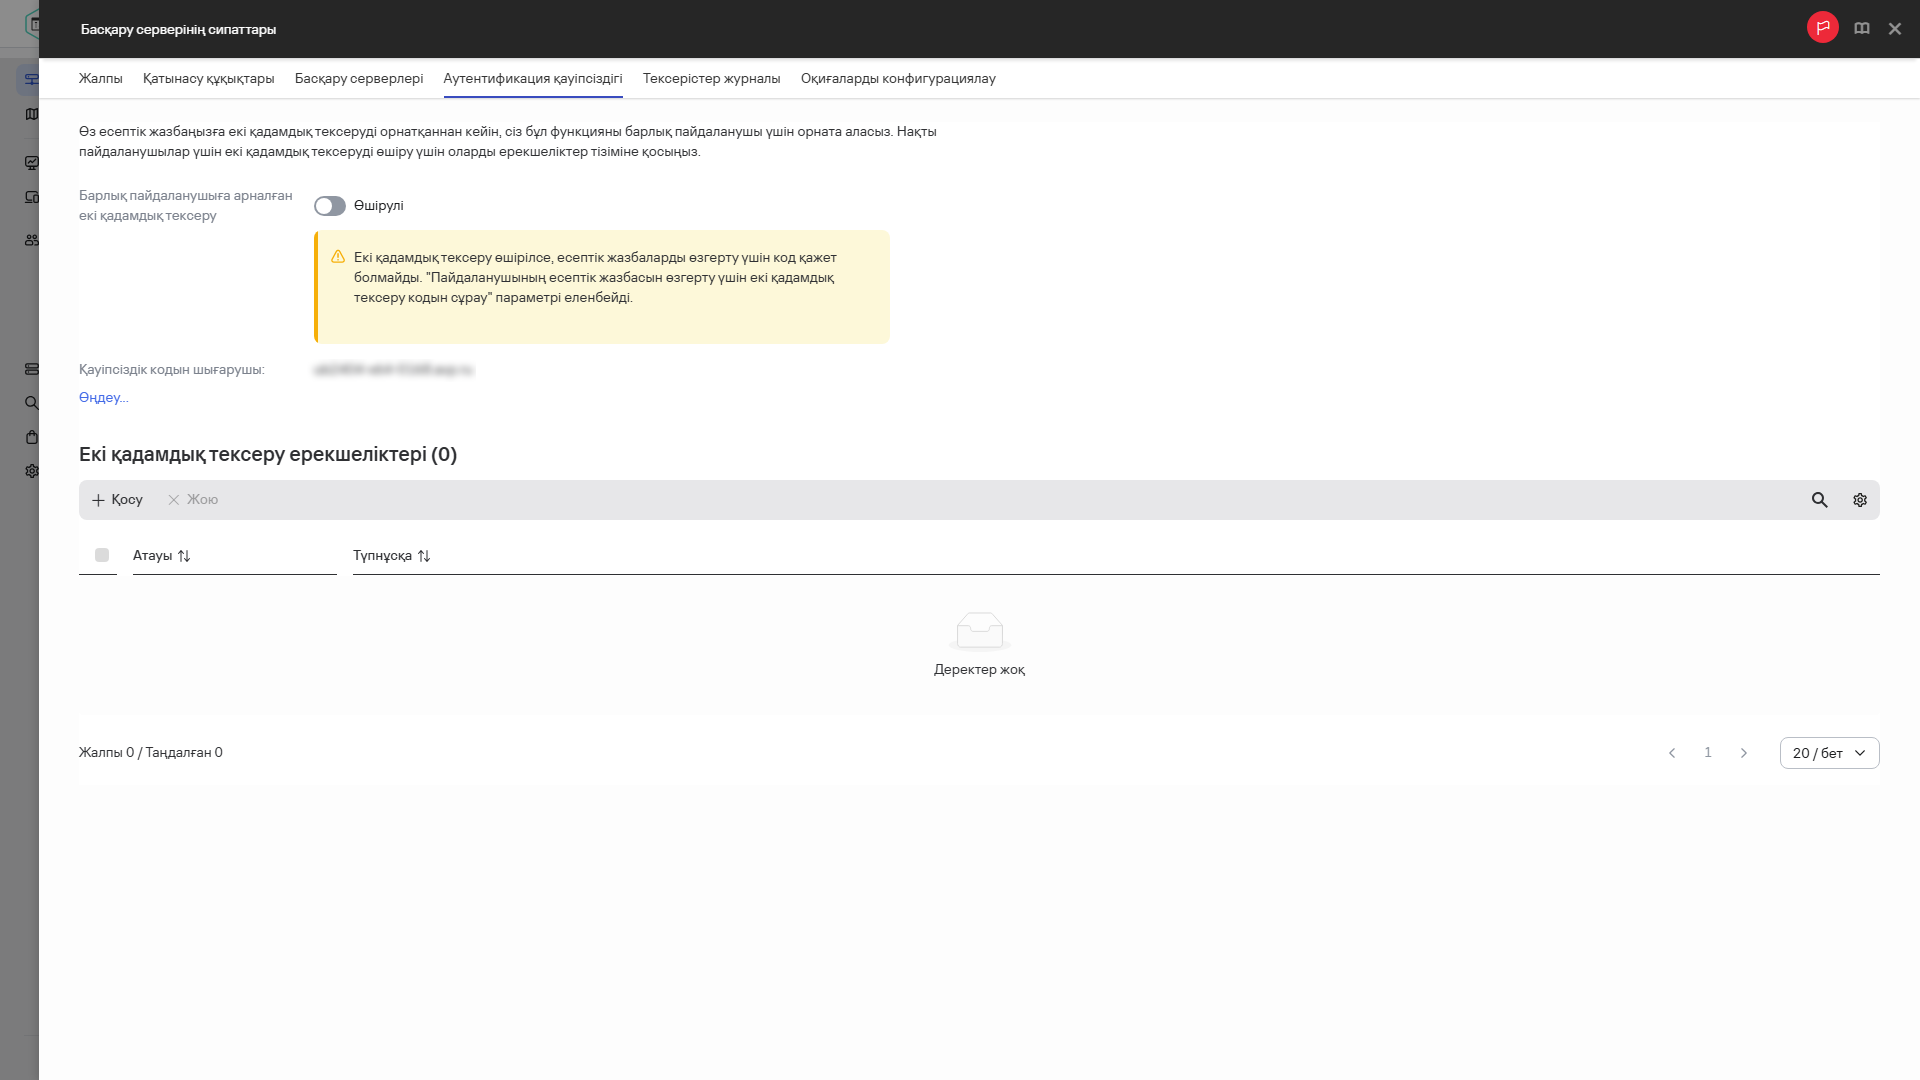The height and width of the screenshot is (1080, 1920).
Task: Switch to the Басқару серверлері tab
Action: [358, 79]
